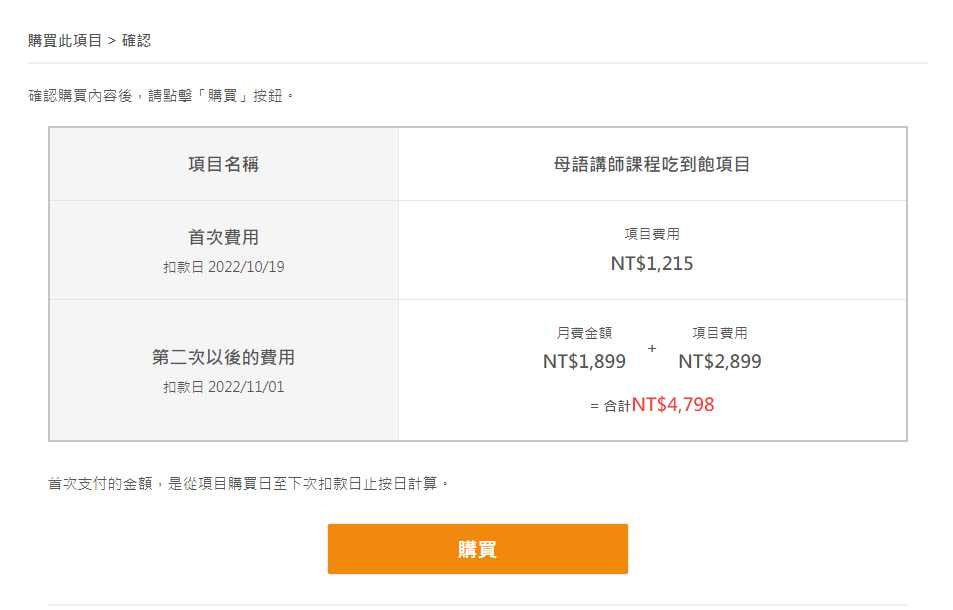Click the 首次費用 row label
The height and width of the screenshot is (610, 953).
[x=223, y=238]
